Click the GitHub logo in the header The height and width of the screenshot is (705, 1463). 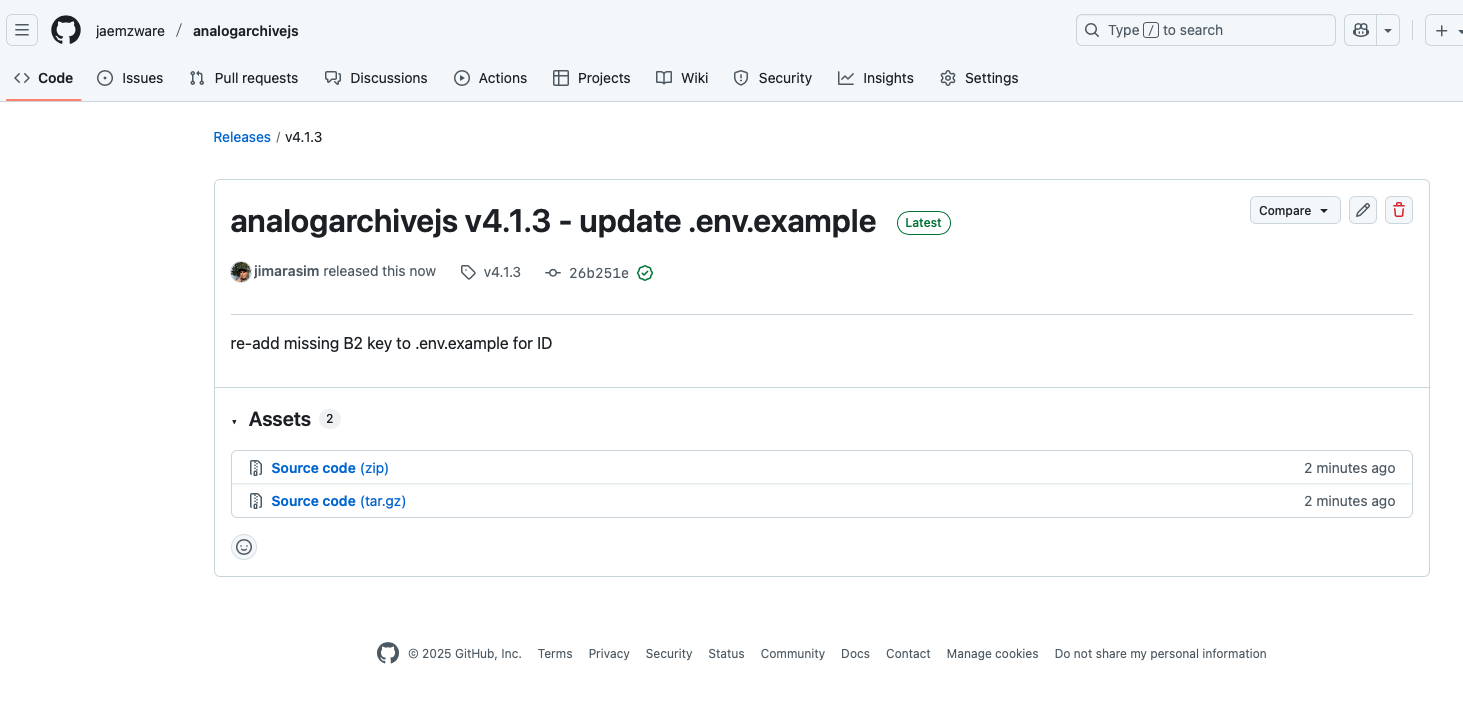point(65,30)
